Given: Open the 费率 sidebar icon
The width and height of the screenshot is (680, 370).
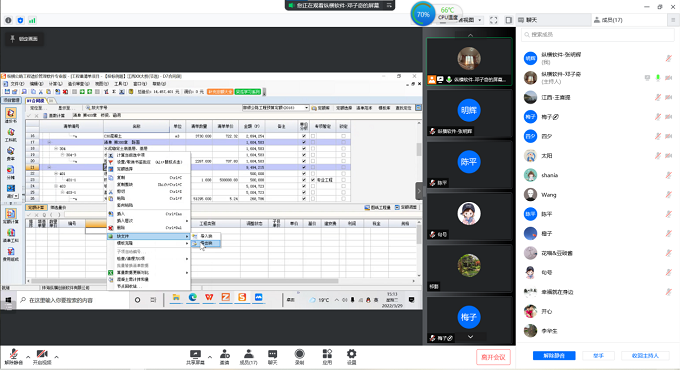Looking at the screenshot, I should pyautogui.click(x=11, y=153).
